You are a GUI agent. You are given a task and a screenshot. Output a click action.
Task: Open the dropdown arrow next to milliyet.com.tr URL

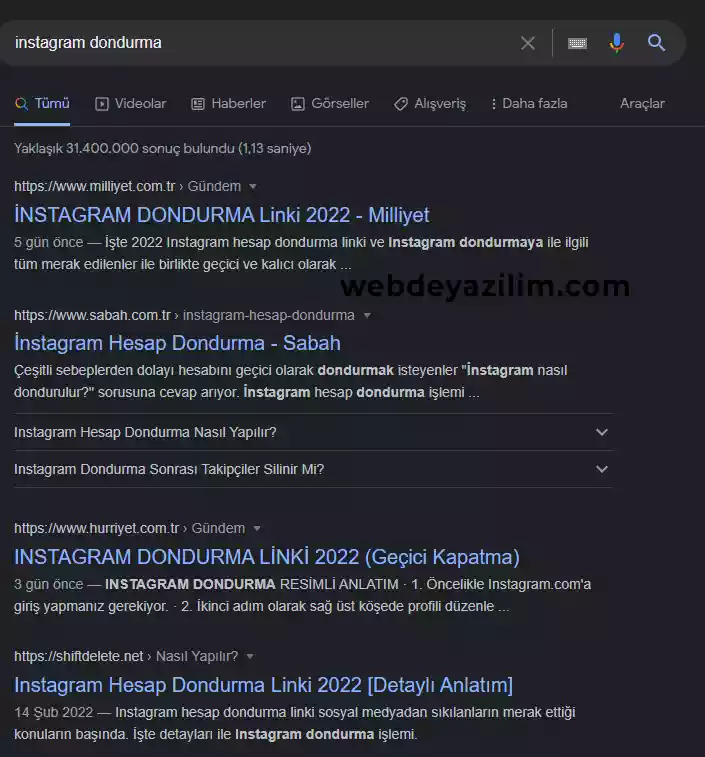(x=253, y=187)
